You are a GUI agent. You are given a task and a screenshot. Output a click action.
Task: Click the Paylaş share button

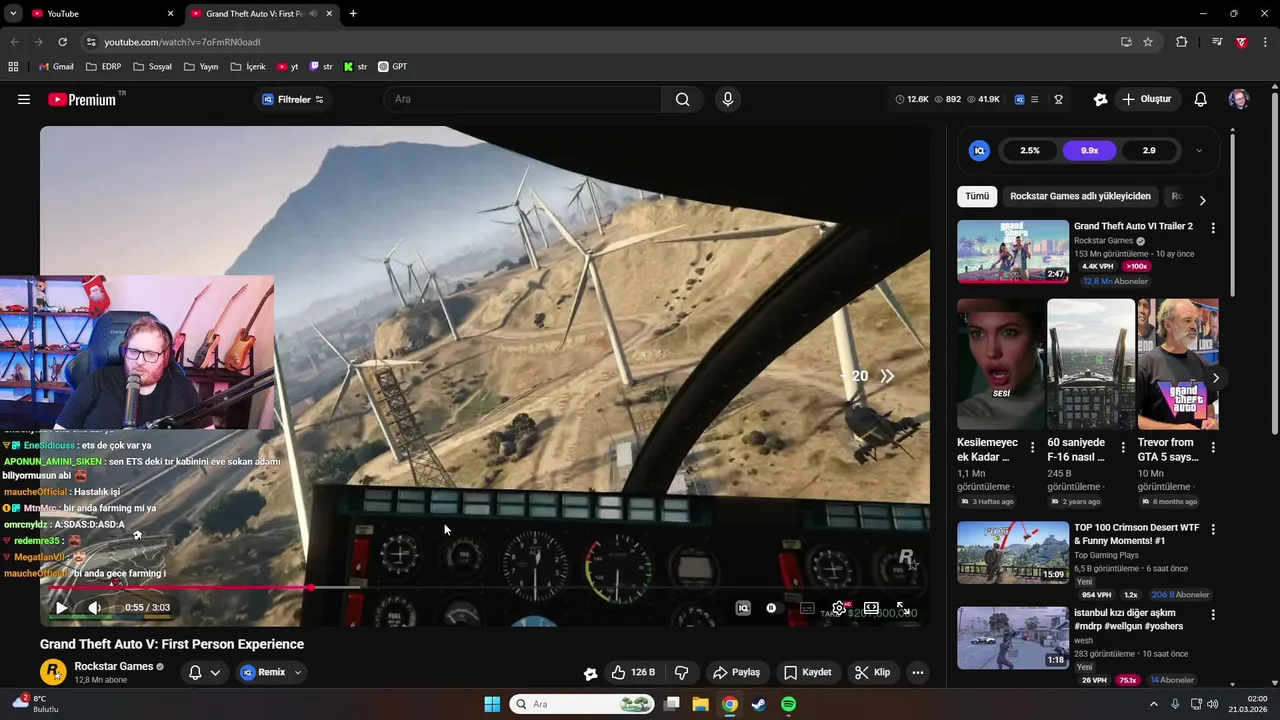(736, 672)
